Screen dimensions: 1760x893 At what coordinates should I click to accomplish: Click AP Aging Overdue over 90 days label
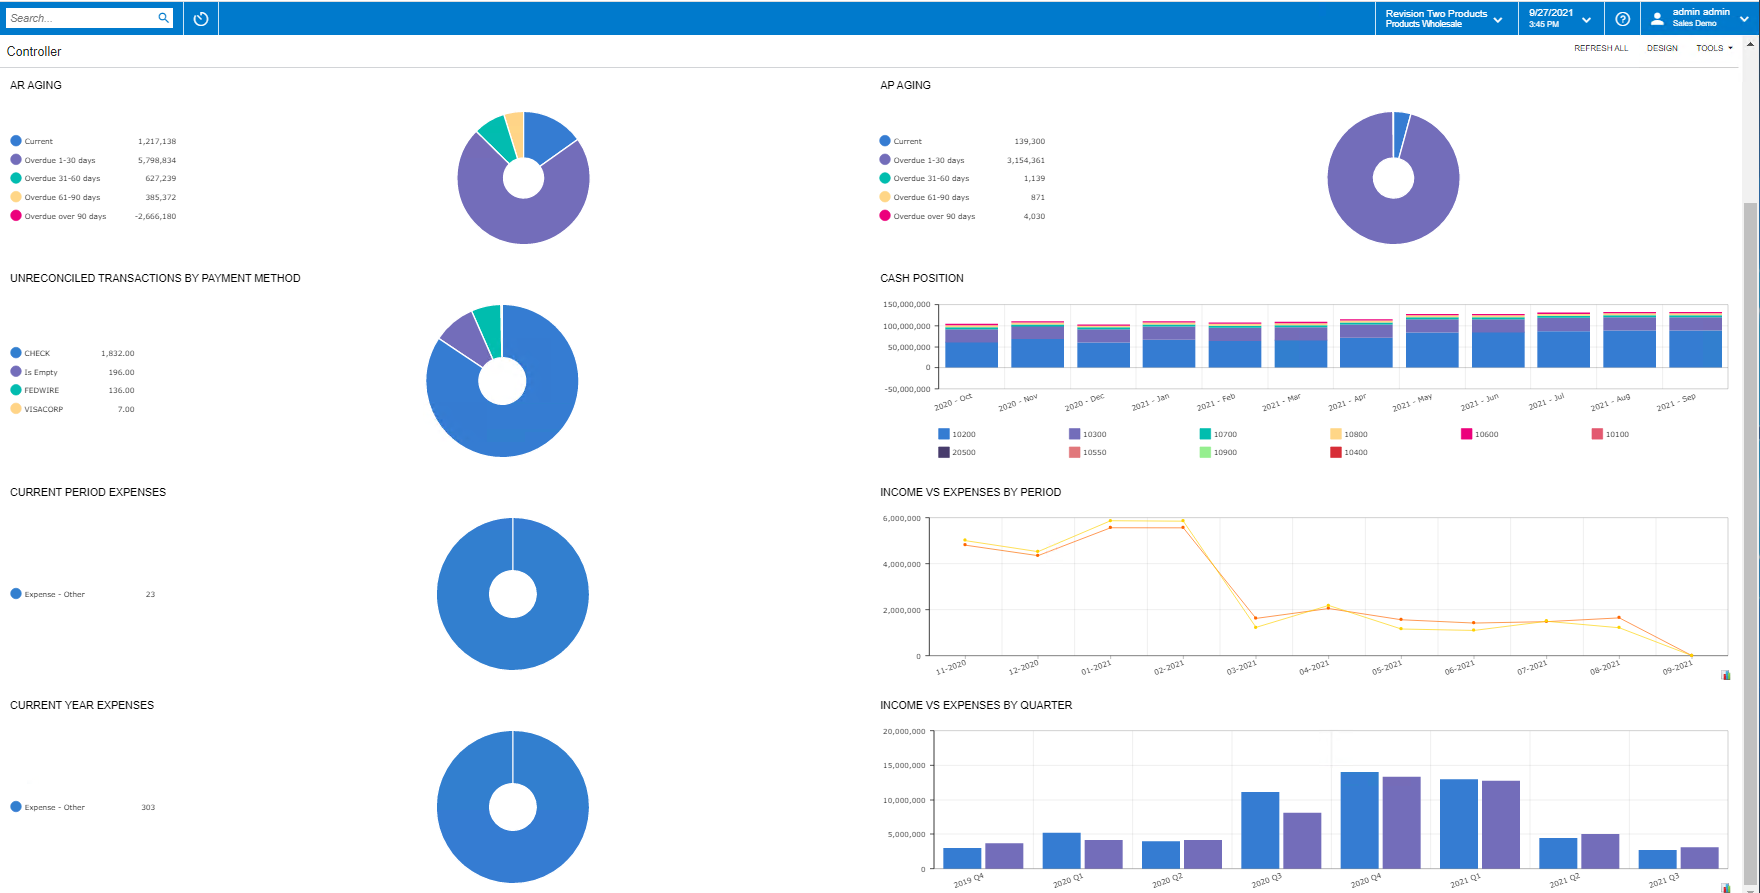tap(934, 216)
